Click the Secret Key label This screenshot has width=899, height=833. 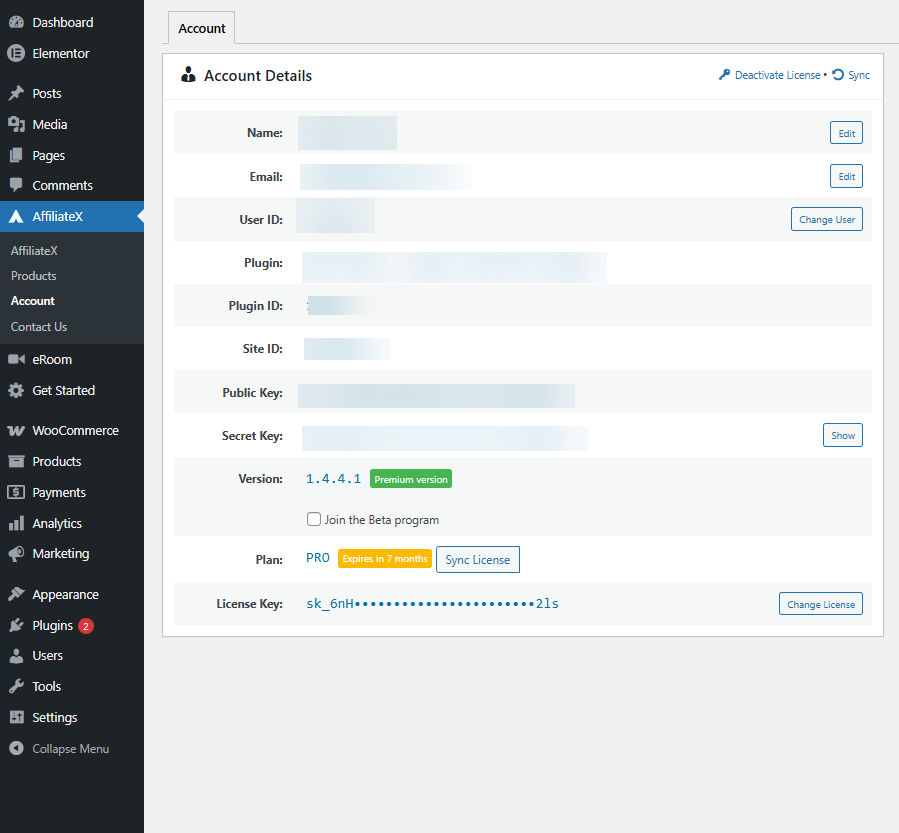click(x=252, y=436)
